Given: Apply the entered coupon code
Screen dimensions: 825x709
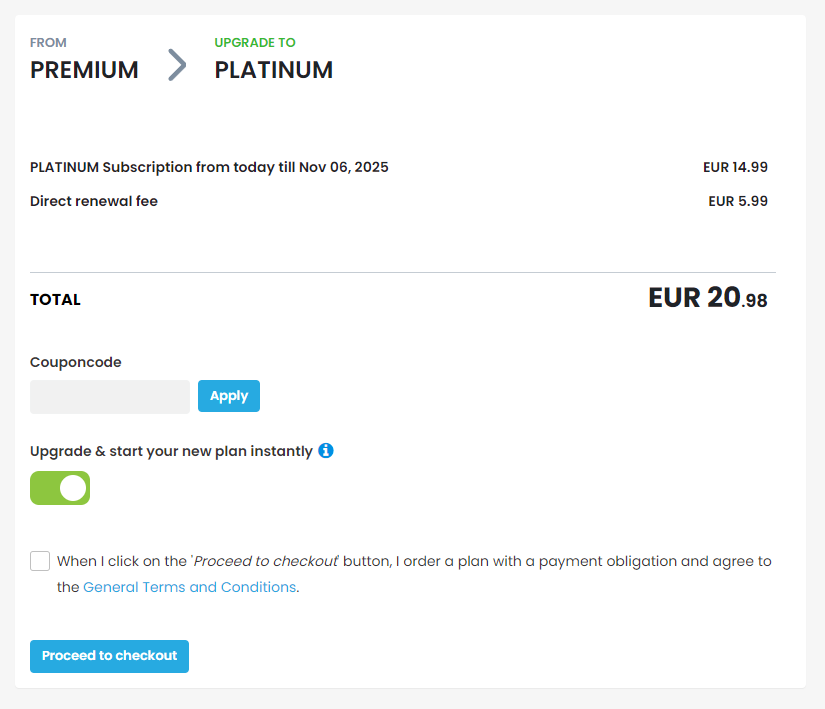Looking at the screenshot, I should pos(229,396).
